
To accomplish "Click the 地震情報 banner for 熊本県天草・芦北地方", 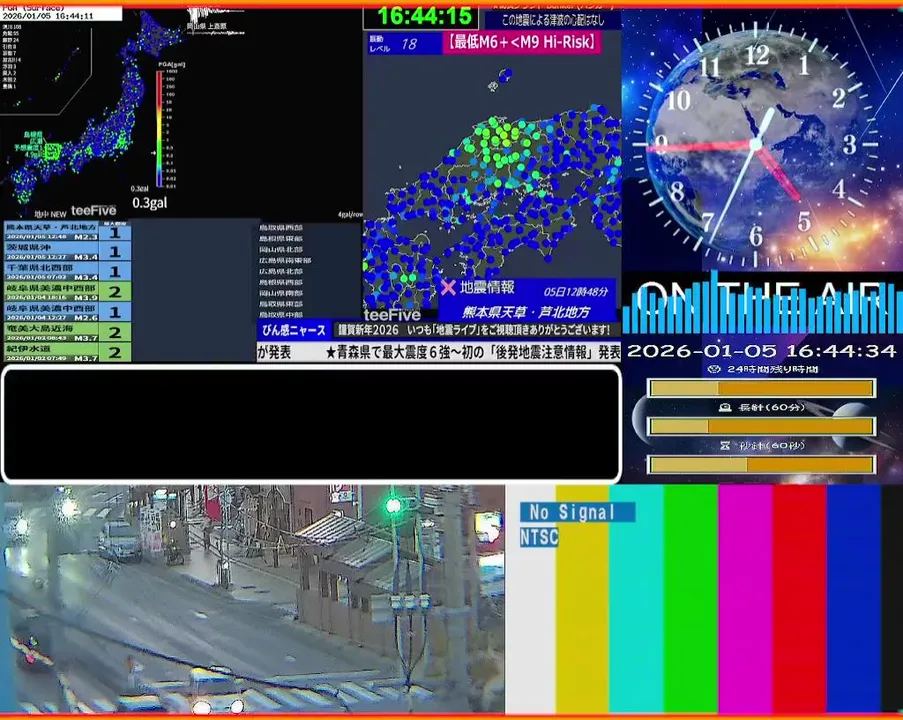I will (527, 300).
